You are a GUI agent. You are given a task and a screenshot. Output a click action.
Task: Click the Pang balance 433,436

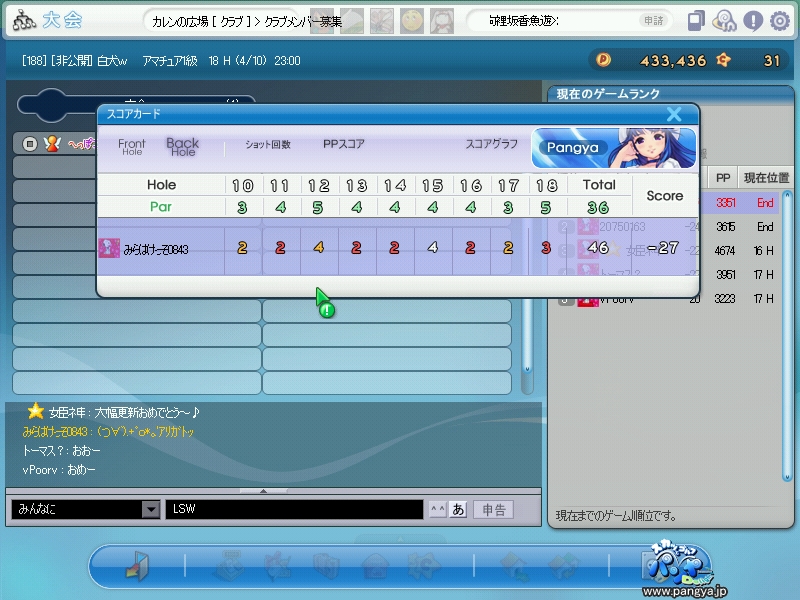(673, 61)
